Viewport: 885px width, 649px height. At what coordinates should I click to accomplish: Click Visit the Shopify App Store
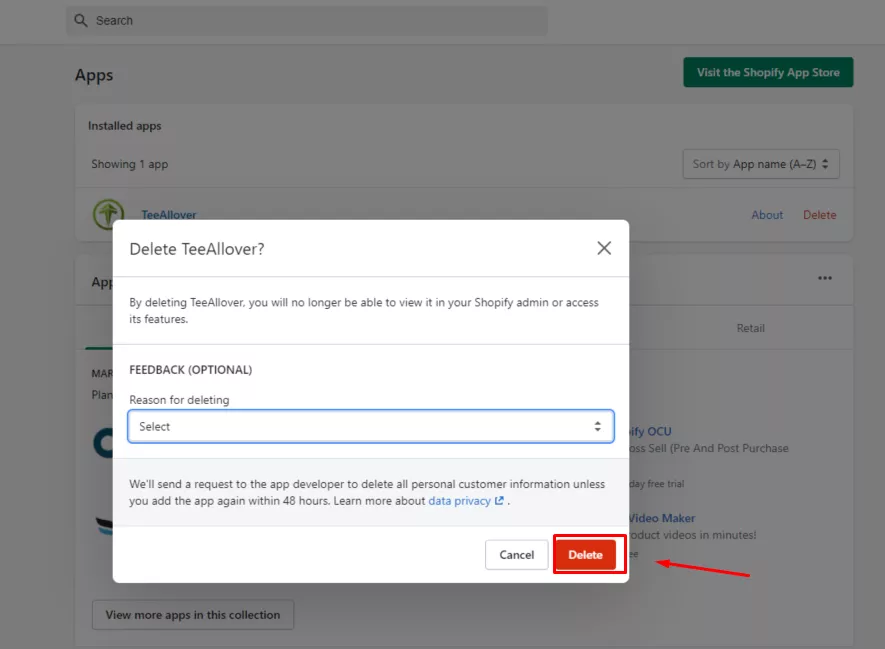pos(767,73)
